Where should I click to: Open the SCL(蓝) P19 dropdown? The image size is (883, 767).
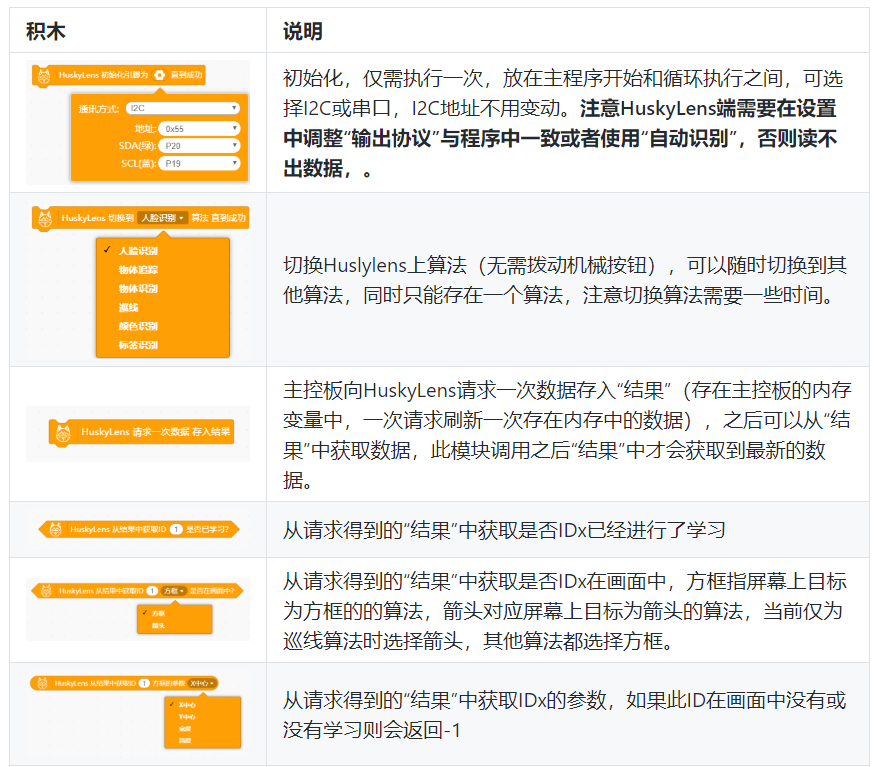coord(199,163)
